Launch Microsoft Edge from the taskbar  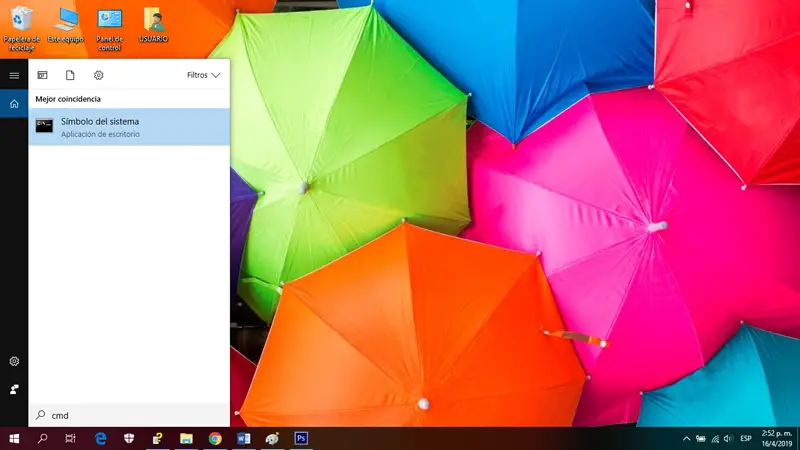pyautogui.click(x=101, y=438)
